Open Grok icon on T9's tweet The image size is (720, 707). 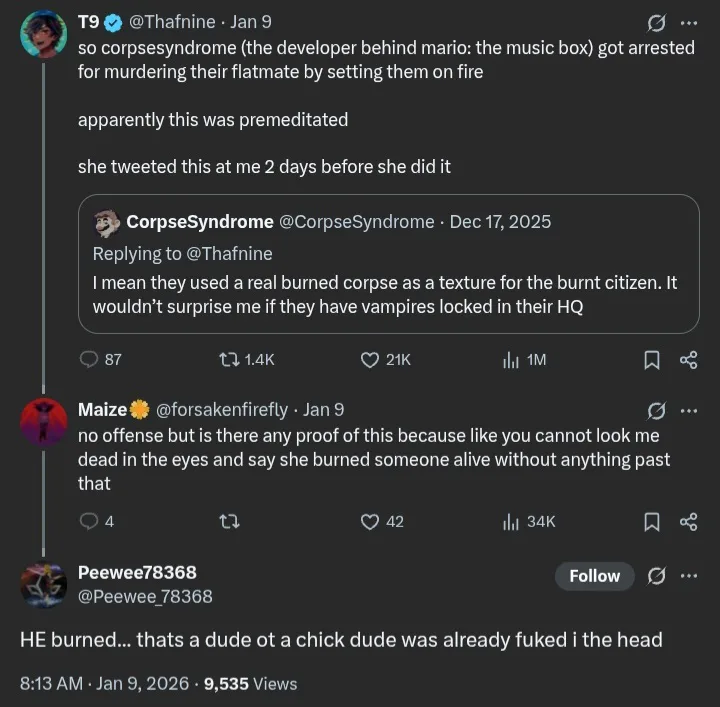(x=657, y=23)
